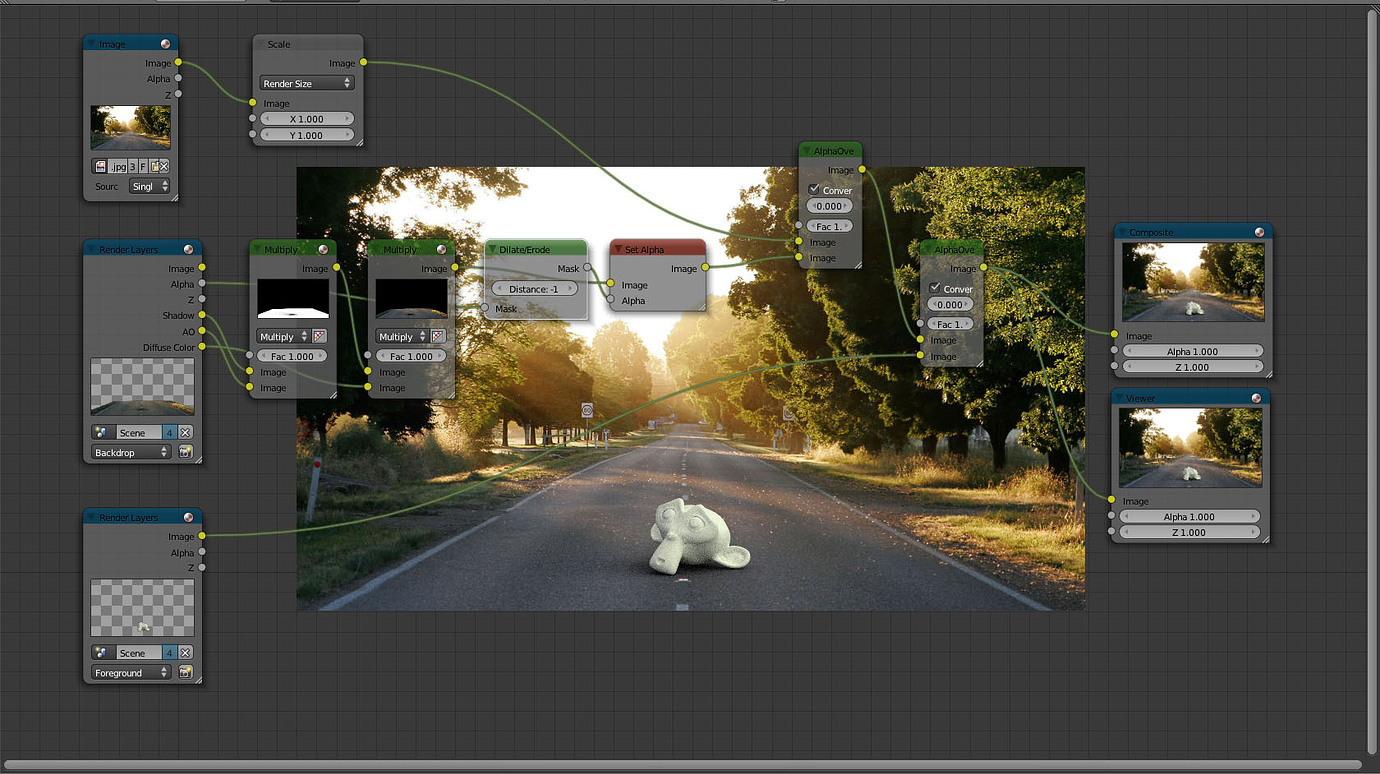Image resolution: width=1380 pixels, height=774 pixels.
Task: Click road thumbnail in Image node
Action: 131,128
